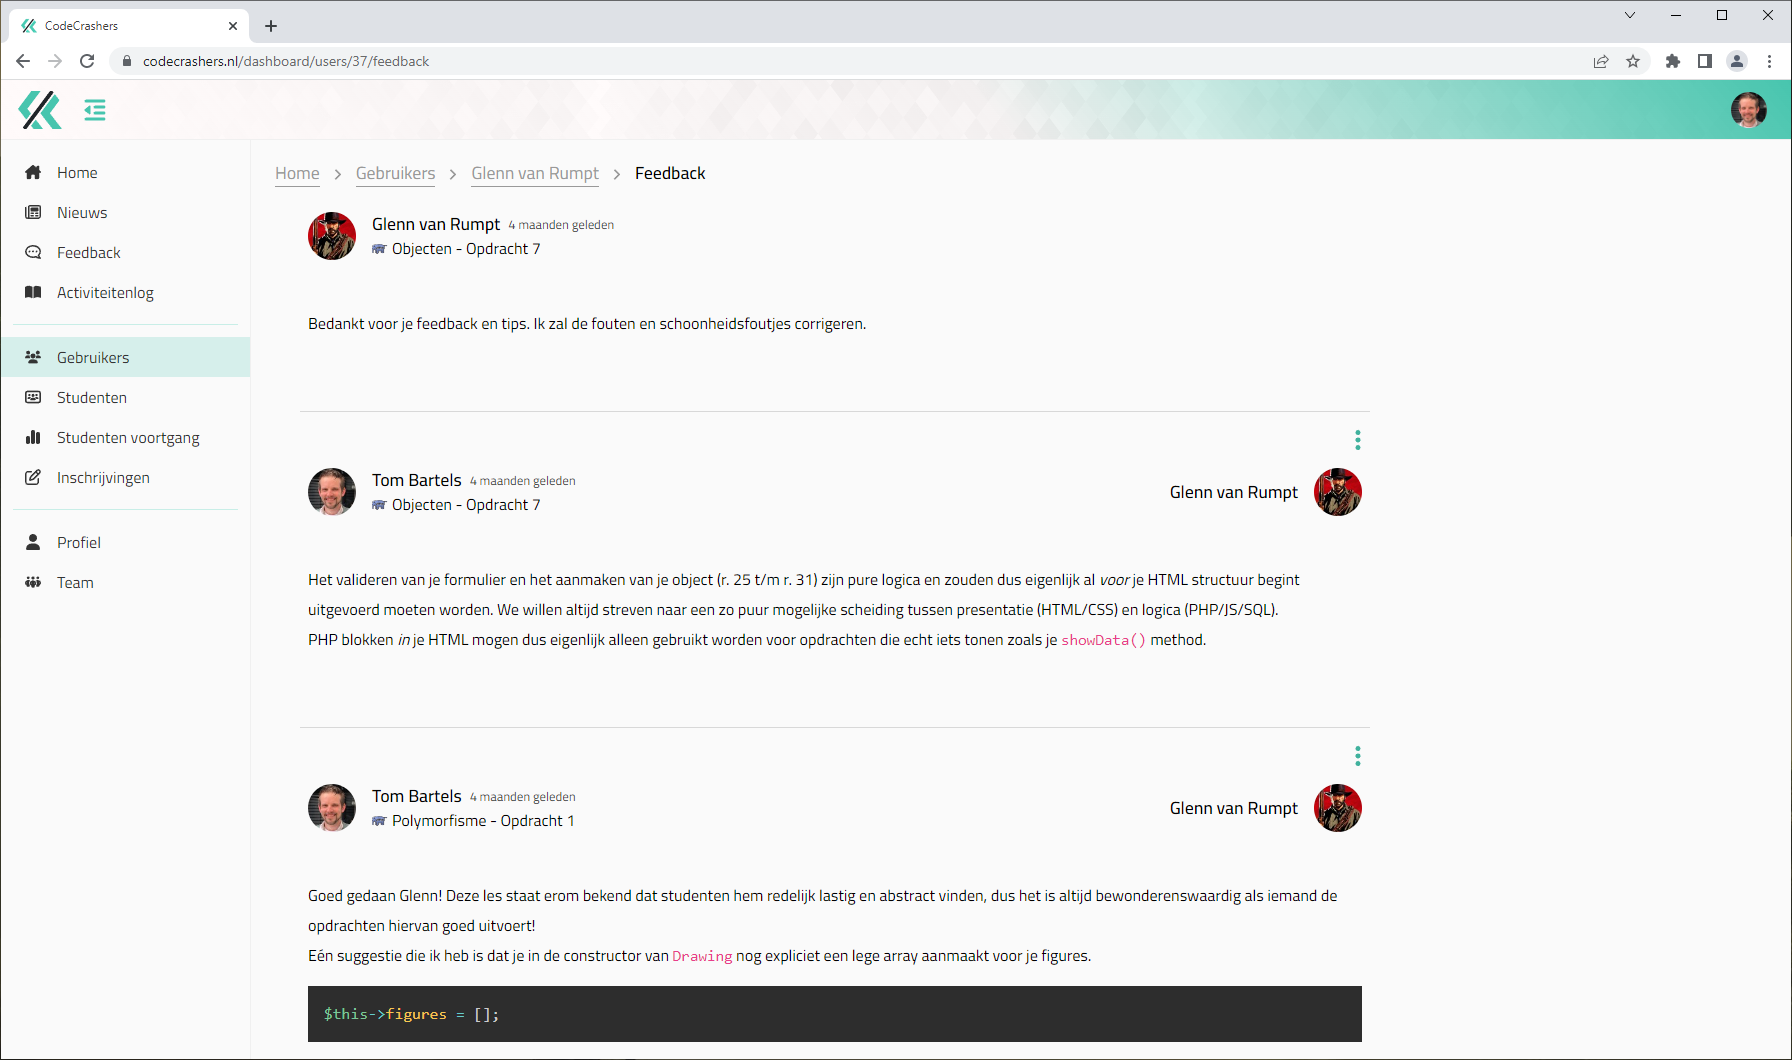Bookmark this page with the star icon

click(x=1633, y=61)
